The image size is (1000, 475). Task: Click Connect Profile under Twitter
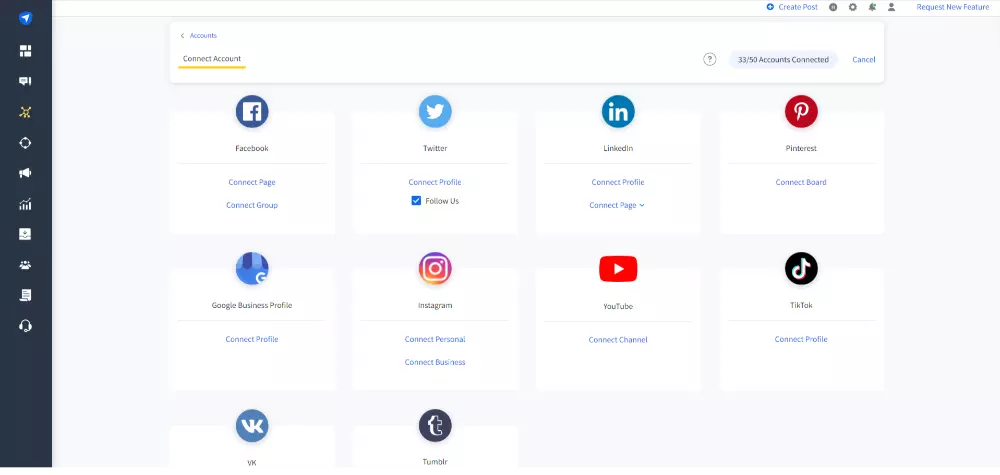(x=435, y=182)
